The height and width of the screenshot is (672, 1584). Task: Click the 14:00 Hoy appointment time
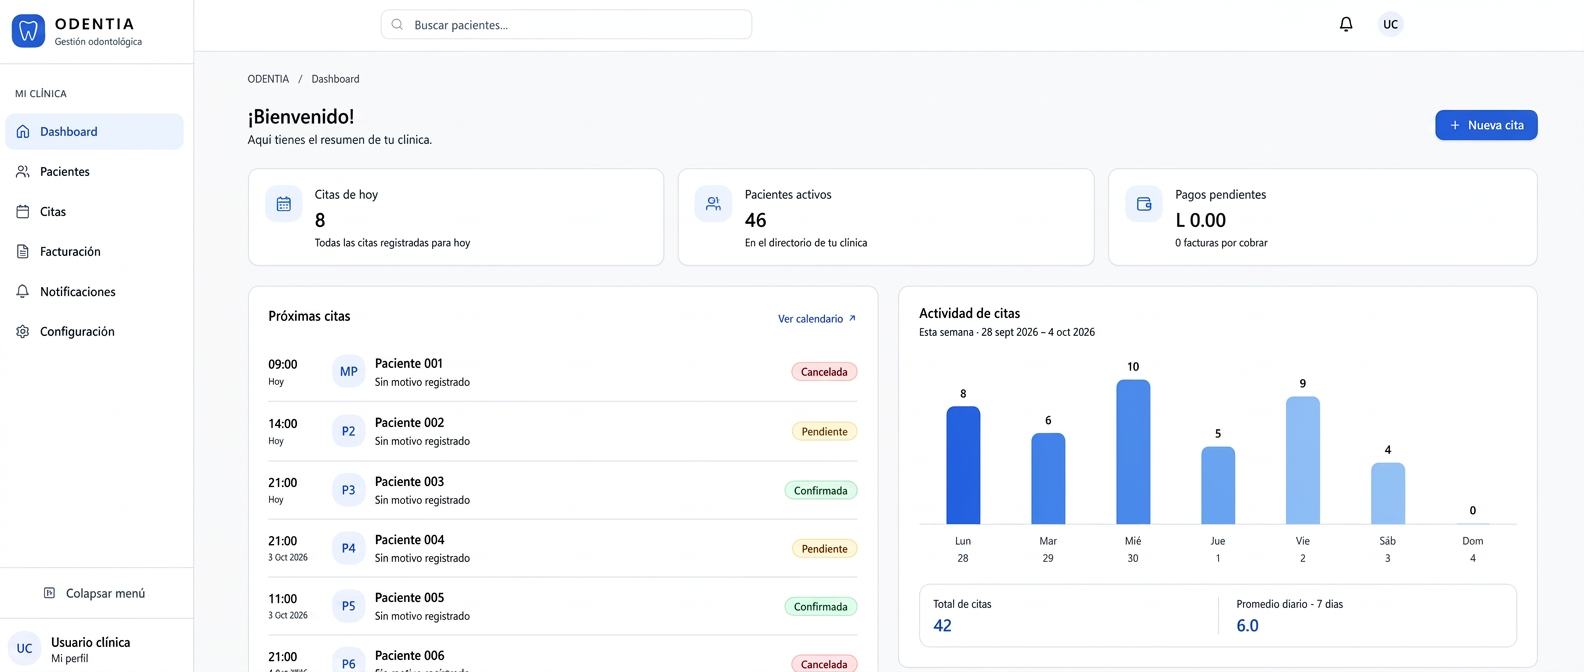click(283, 431)
